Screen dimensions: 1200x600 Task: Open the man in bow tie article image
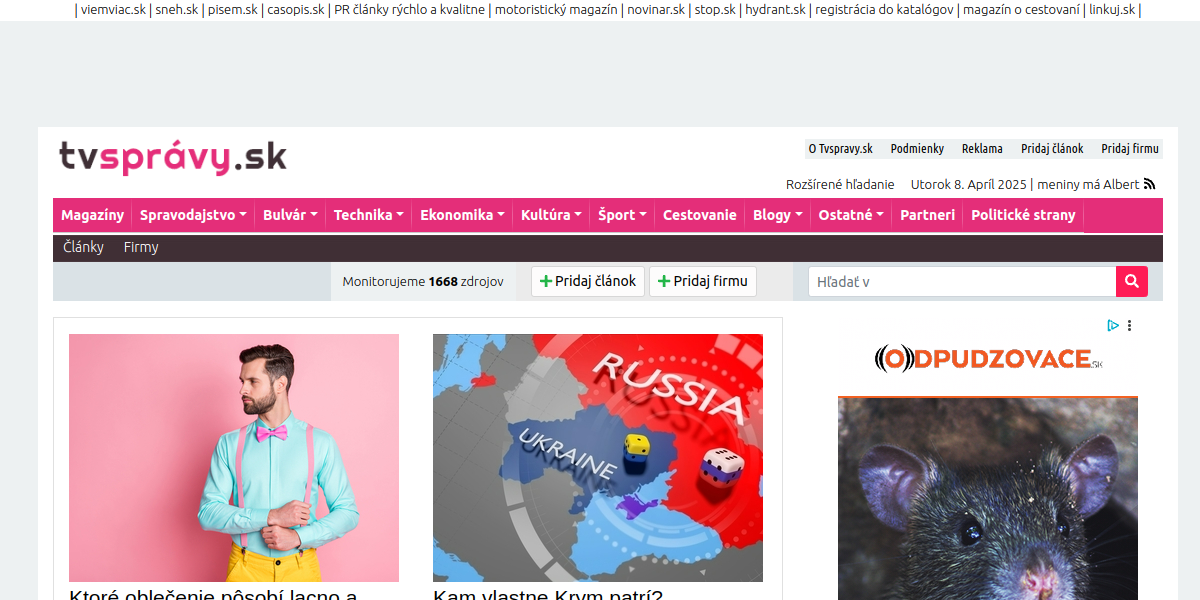pyautogui.click(x=234, y=458)
